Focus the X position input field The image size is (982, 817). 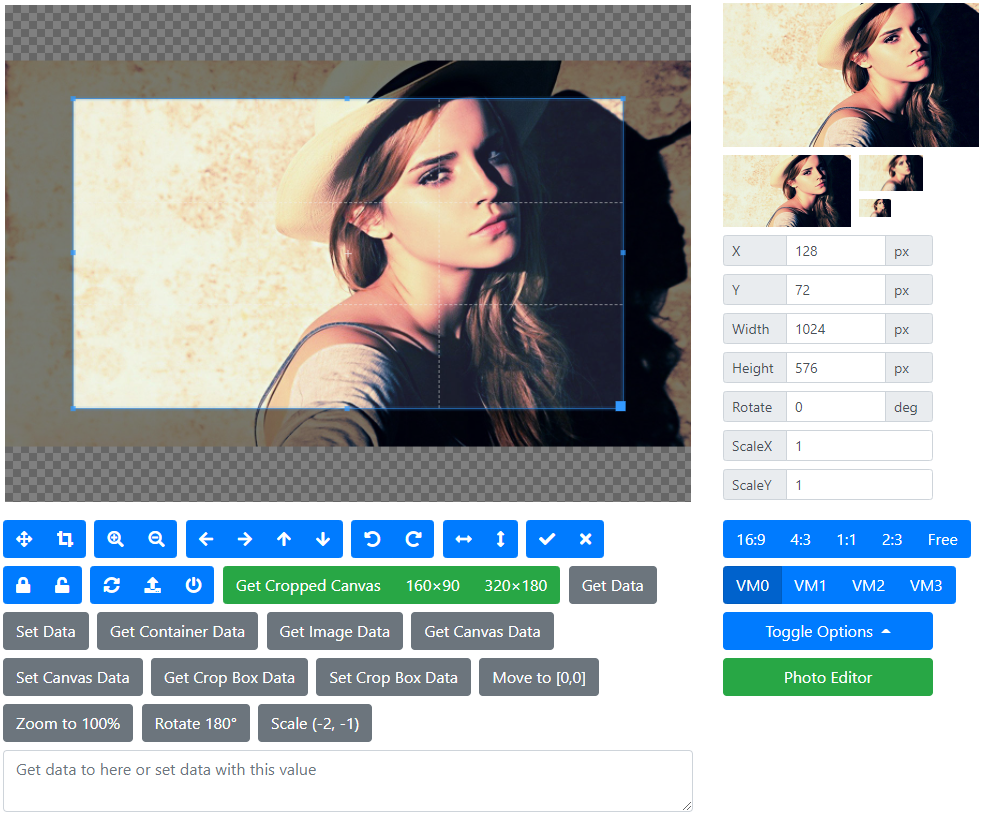click(835, 251)
